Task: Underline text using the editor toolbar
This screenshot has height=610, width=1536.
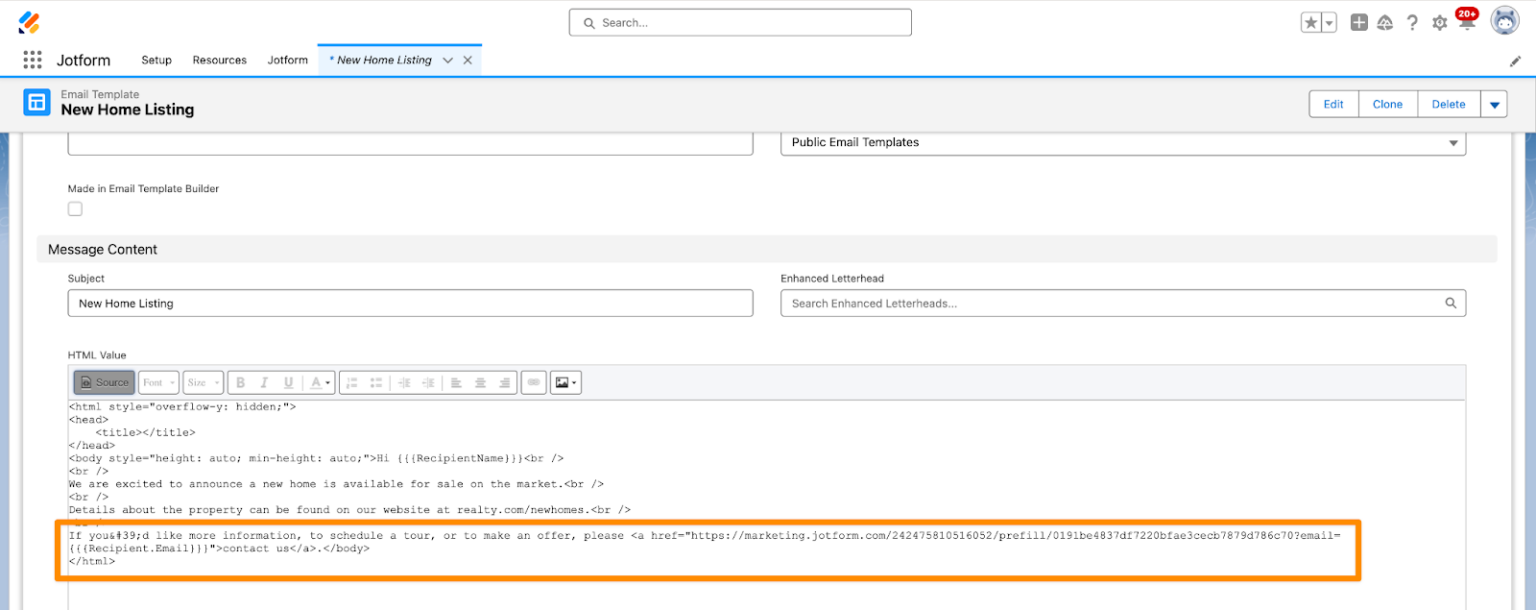Action: coord(288,382)
